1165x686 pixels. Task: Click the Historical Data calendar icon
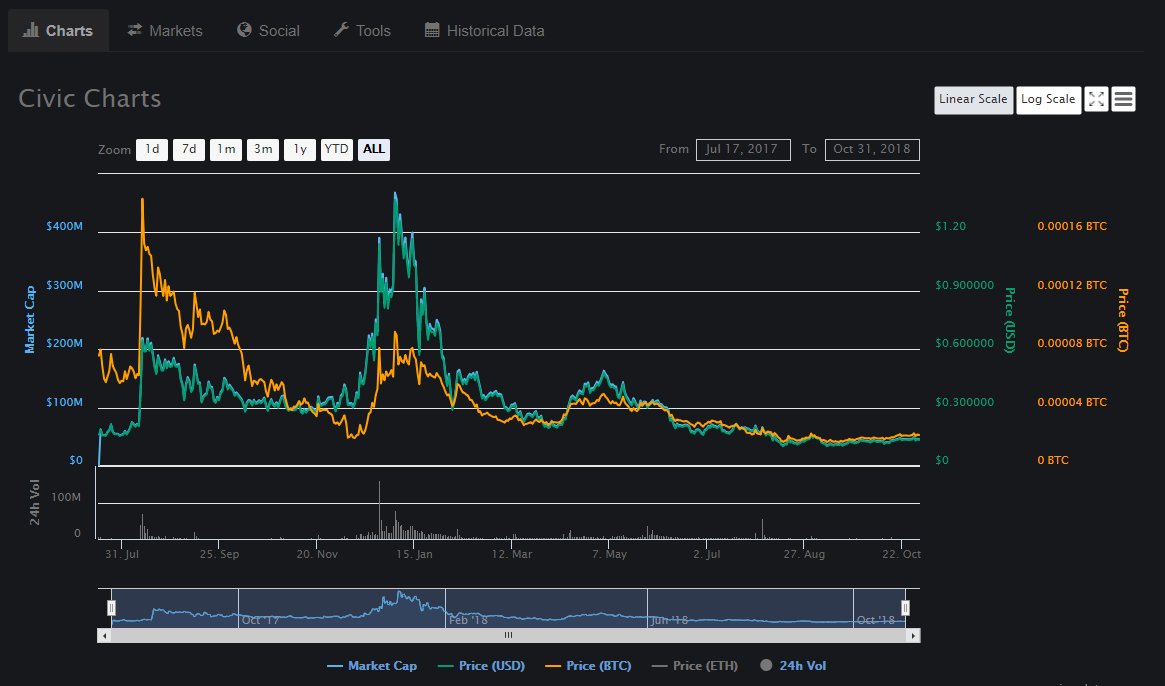432,30
